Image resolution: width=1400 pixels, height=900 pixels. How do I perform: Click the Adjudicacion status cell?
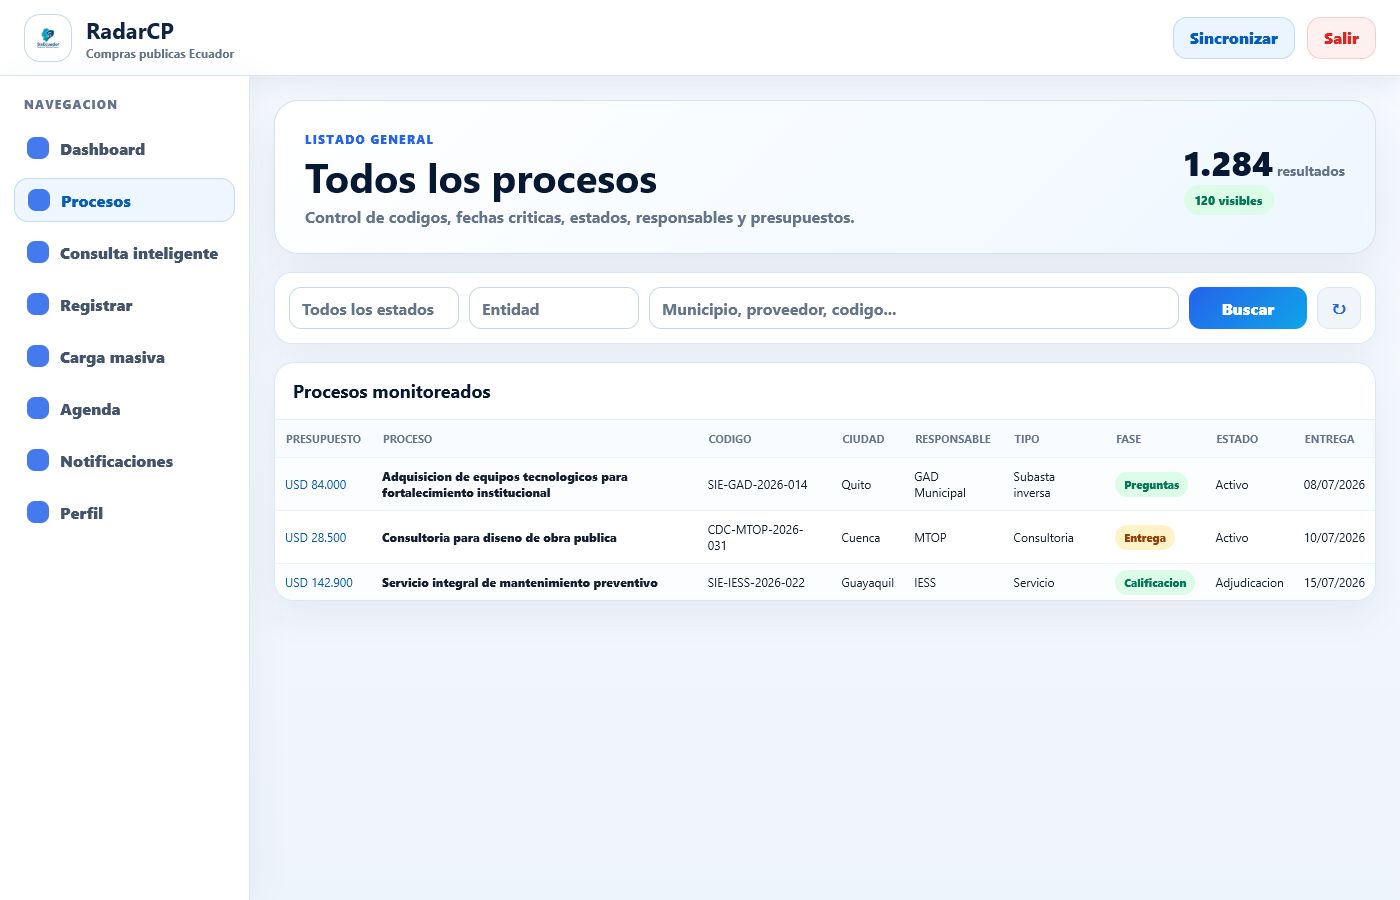point(1249,583)
